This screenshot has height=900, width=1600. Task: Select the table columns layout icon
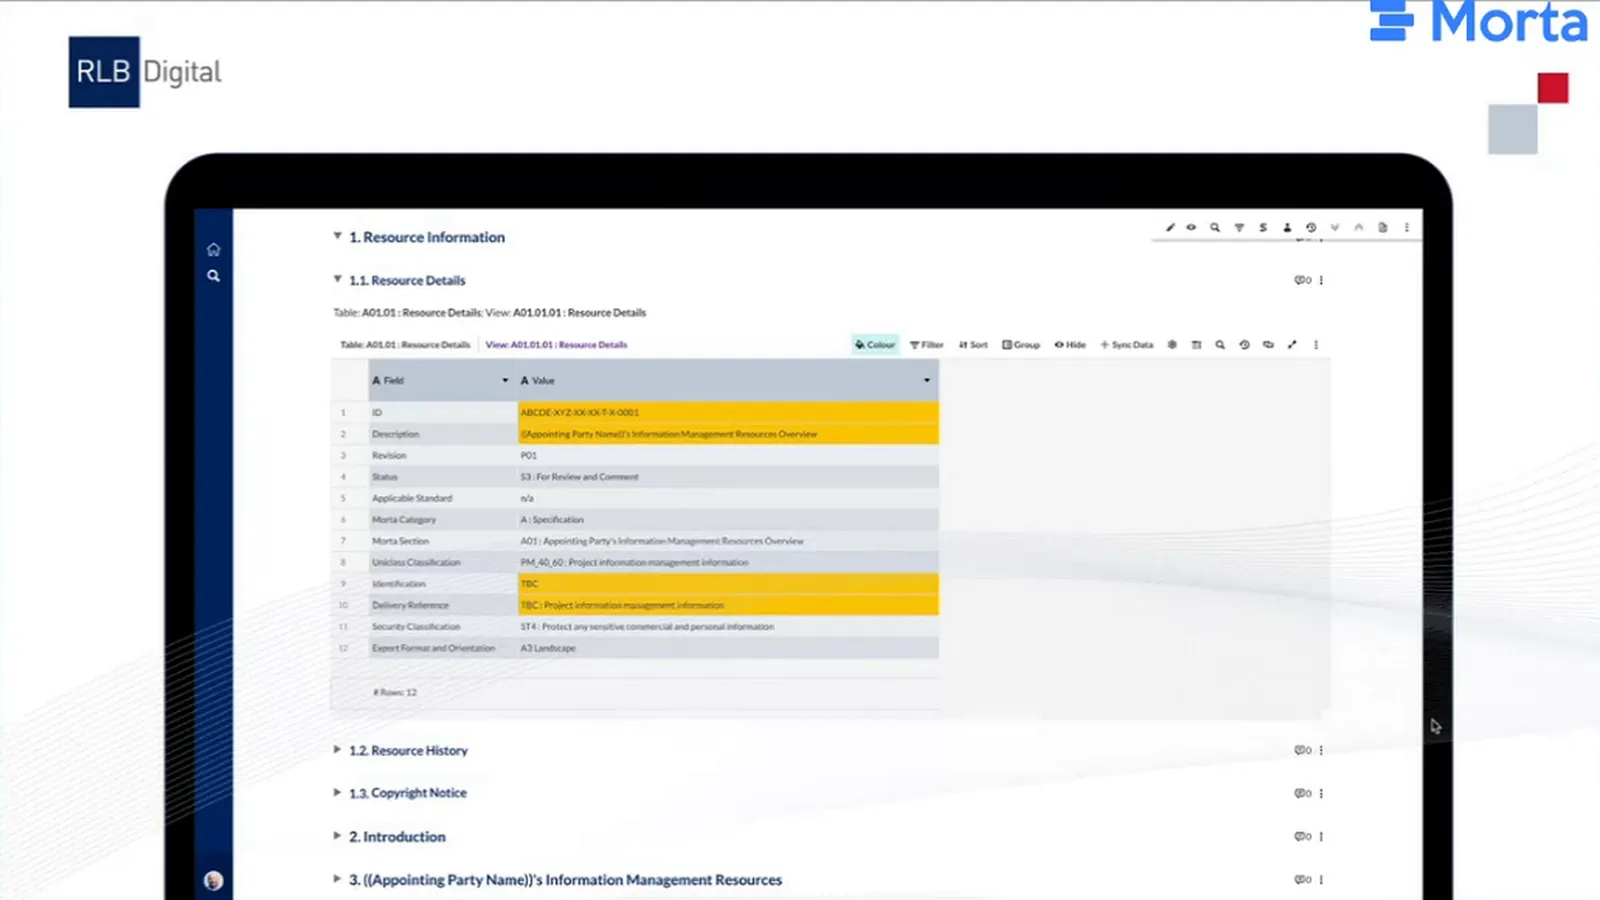coord(1196,344)
